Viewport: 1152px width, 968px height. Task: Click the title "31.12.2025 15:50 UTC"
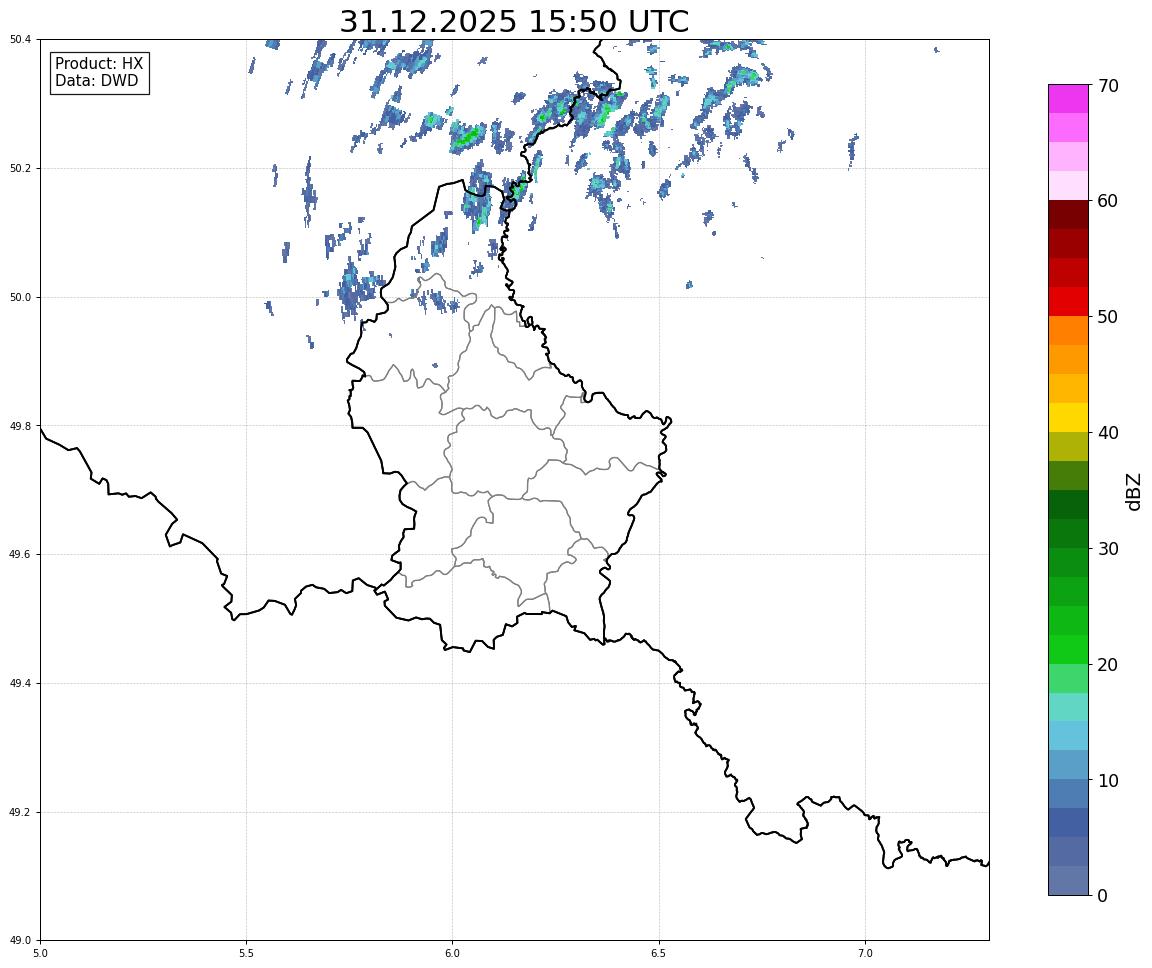514,21
